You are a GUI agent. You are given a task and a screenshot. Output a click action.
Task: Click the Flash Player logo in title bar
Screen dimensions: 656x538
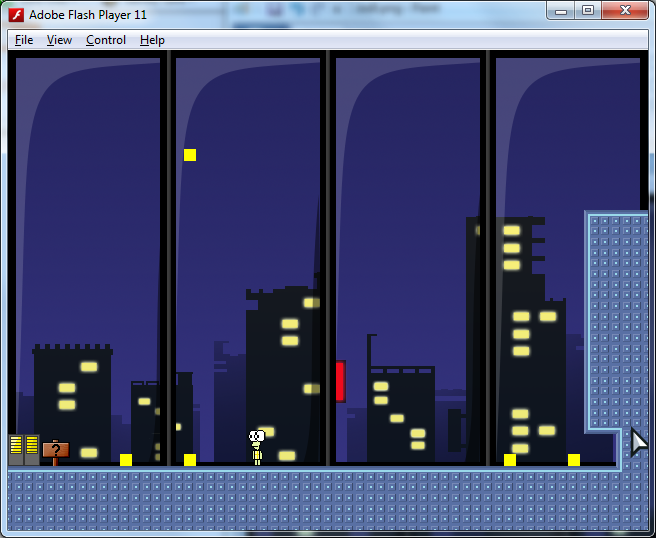click(17, 14)
